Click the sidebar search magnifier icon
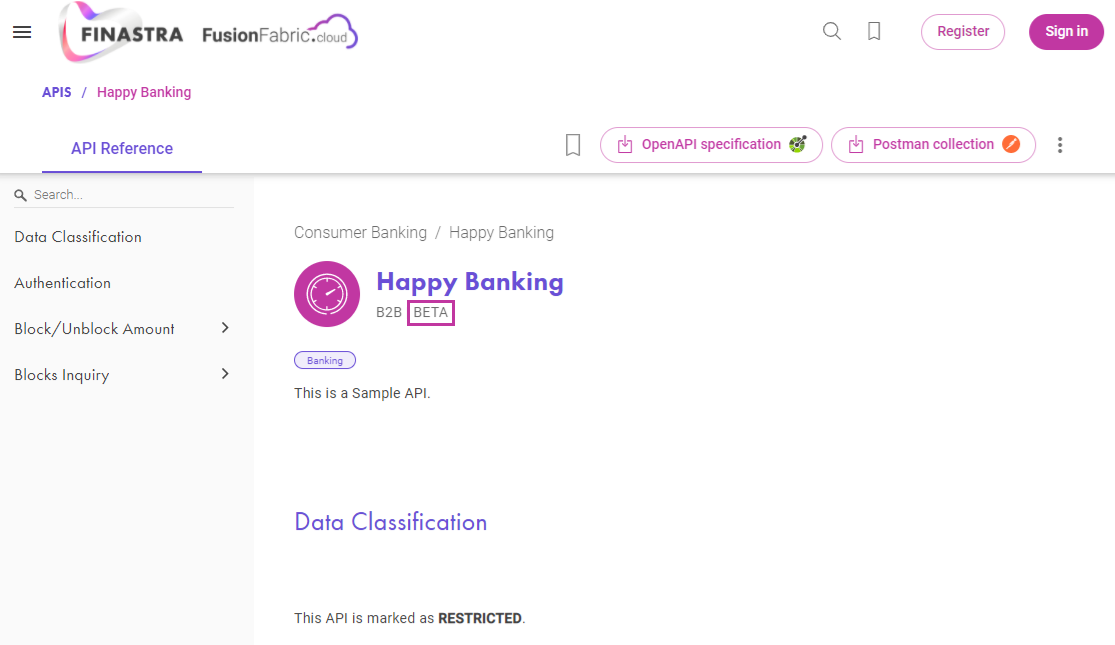 21,195
